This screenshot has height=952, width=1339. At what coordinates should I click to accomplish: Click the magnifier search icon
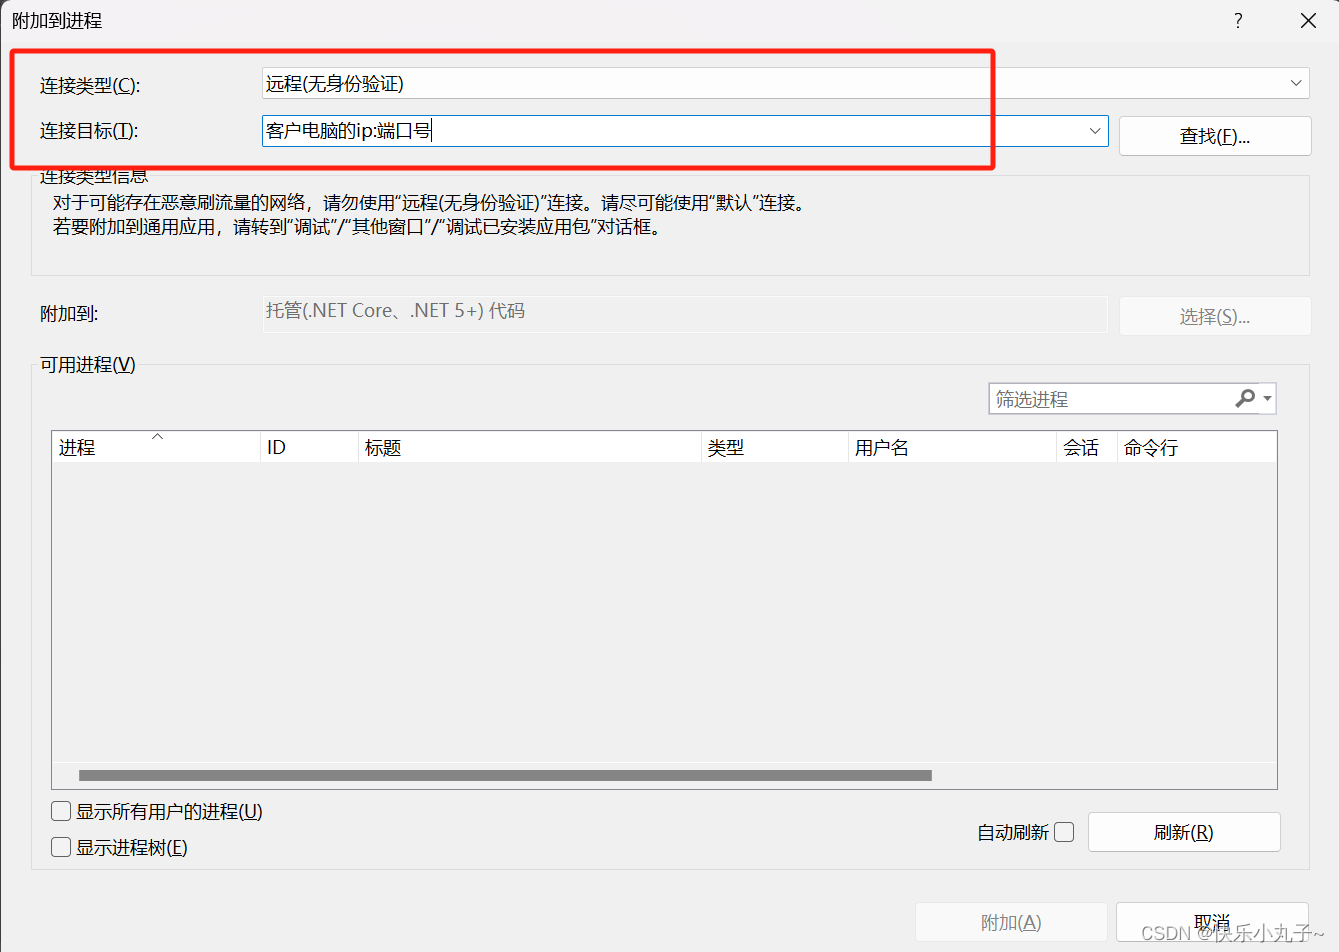1245,398
